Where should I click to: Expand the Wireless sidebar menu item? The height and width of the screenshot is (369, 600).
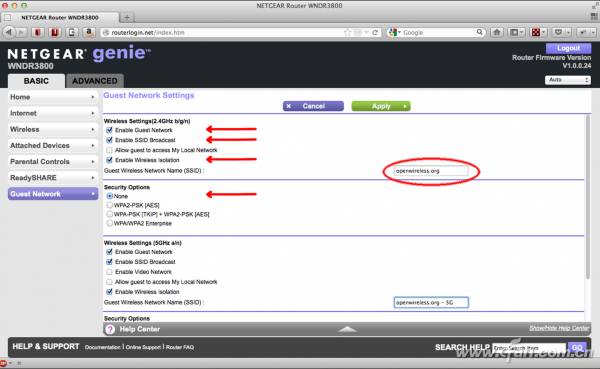[x=52, y=129]
